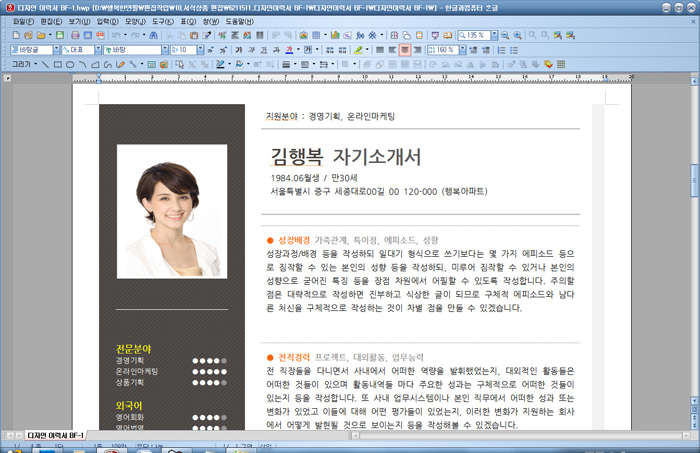Screen dimensions: 700x453
Task: Expand the font color arrow dropdown
Action: (x=298, y=50)
